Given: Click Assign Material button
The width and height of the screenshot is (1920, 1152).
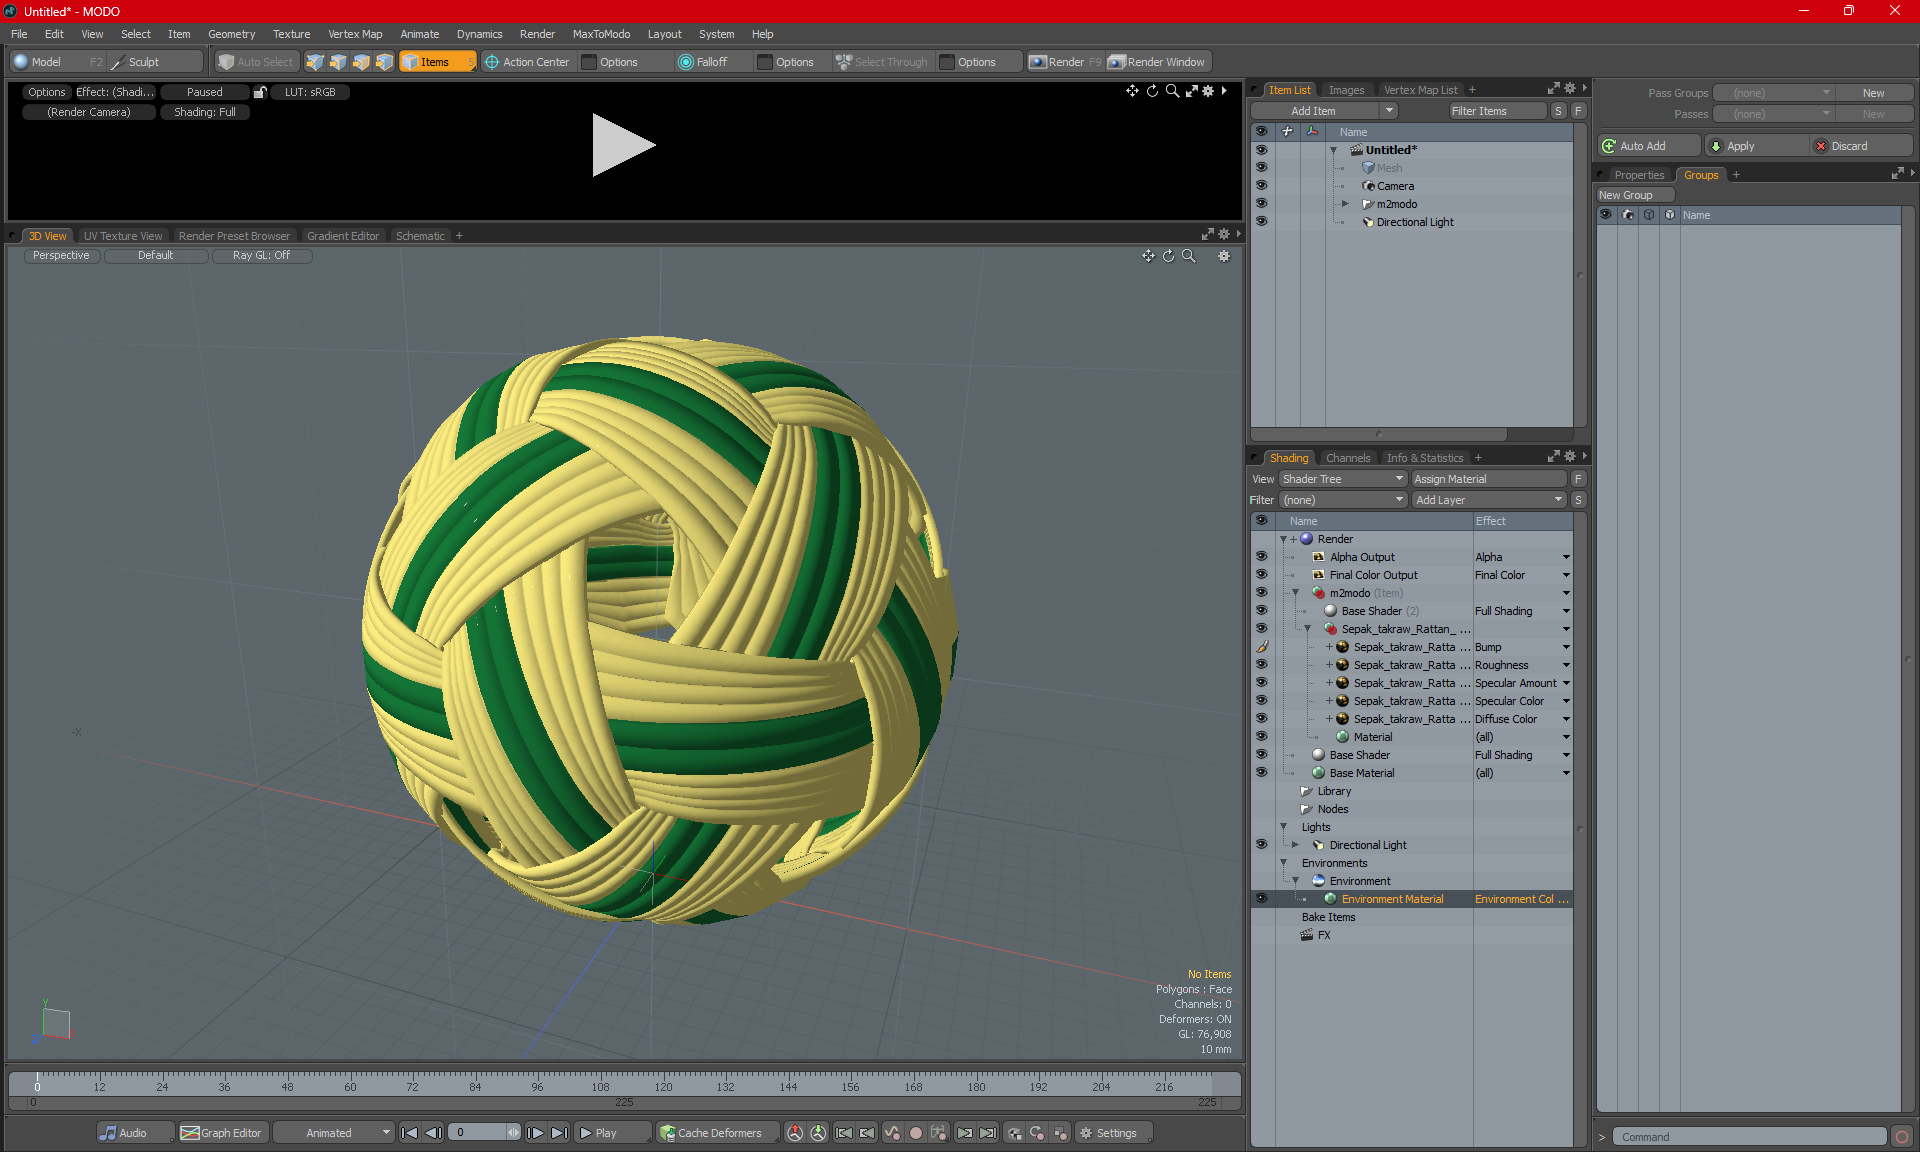Looking at the screenshot, I should pos(1488,479).
